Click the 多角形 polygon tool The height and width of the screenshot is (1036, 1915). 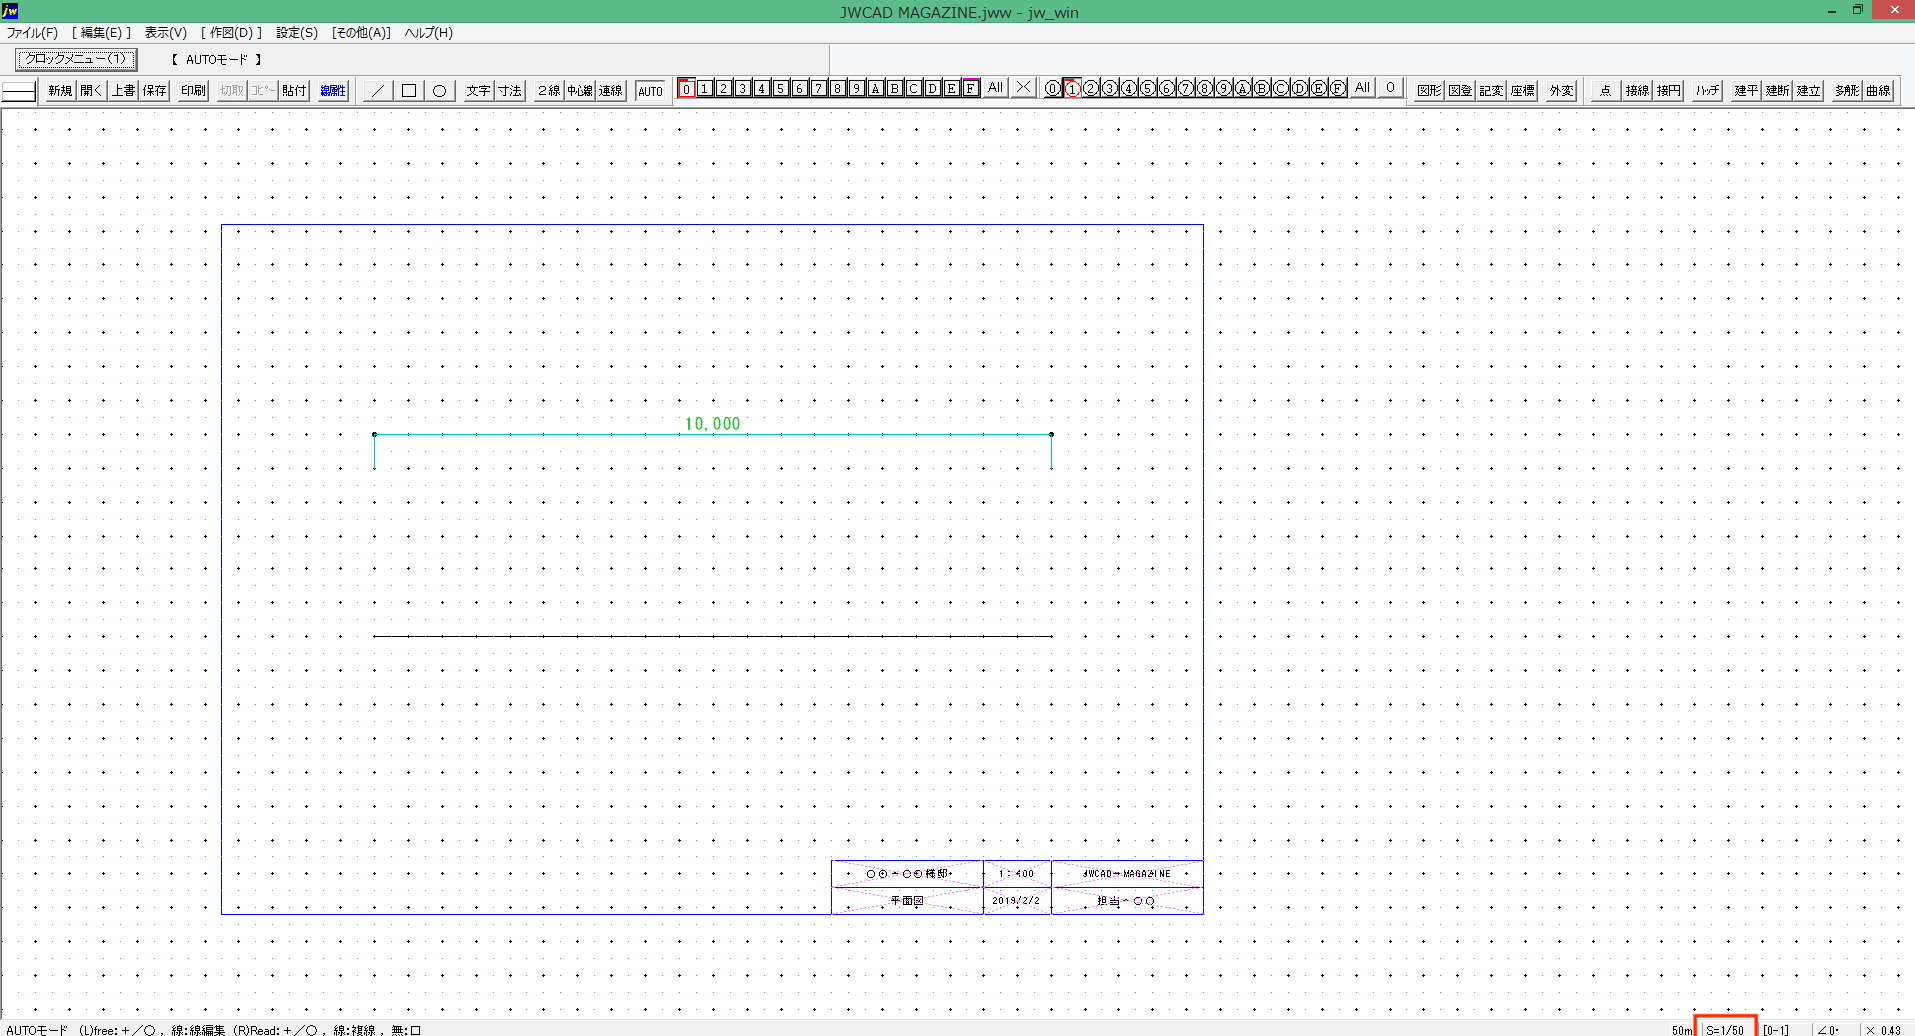pyautogui.click(x=1846, y=91)
